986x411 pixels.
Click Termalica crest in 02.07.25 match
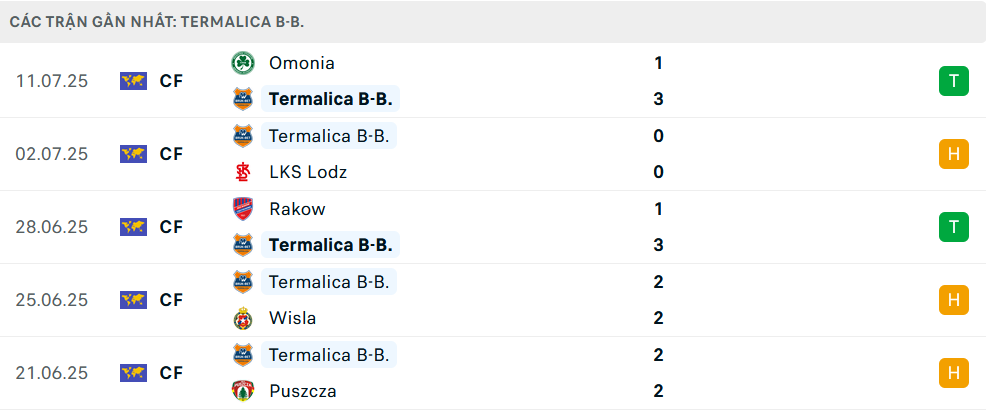coord(243,136)
